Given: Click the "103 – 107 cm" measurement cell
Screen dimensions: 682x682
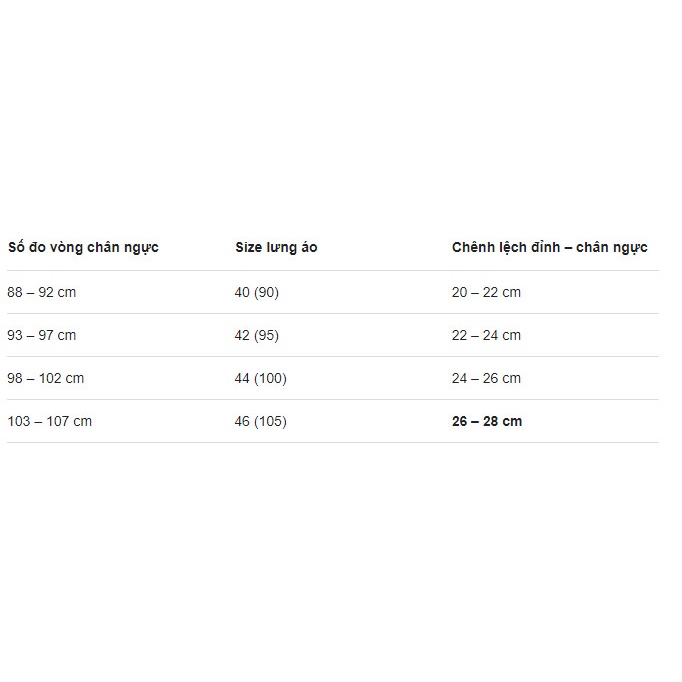Looking at the screenshot, I should tap(49, 421).
